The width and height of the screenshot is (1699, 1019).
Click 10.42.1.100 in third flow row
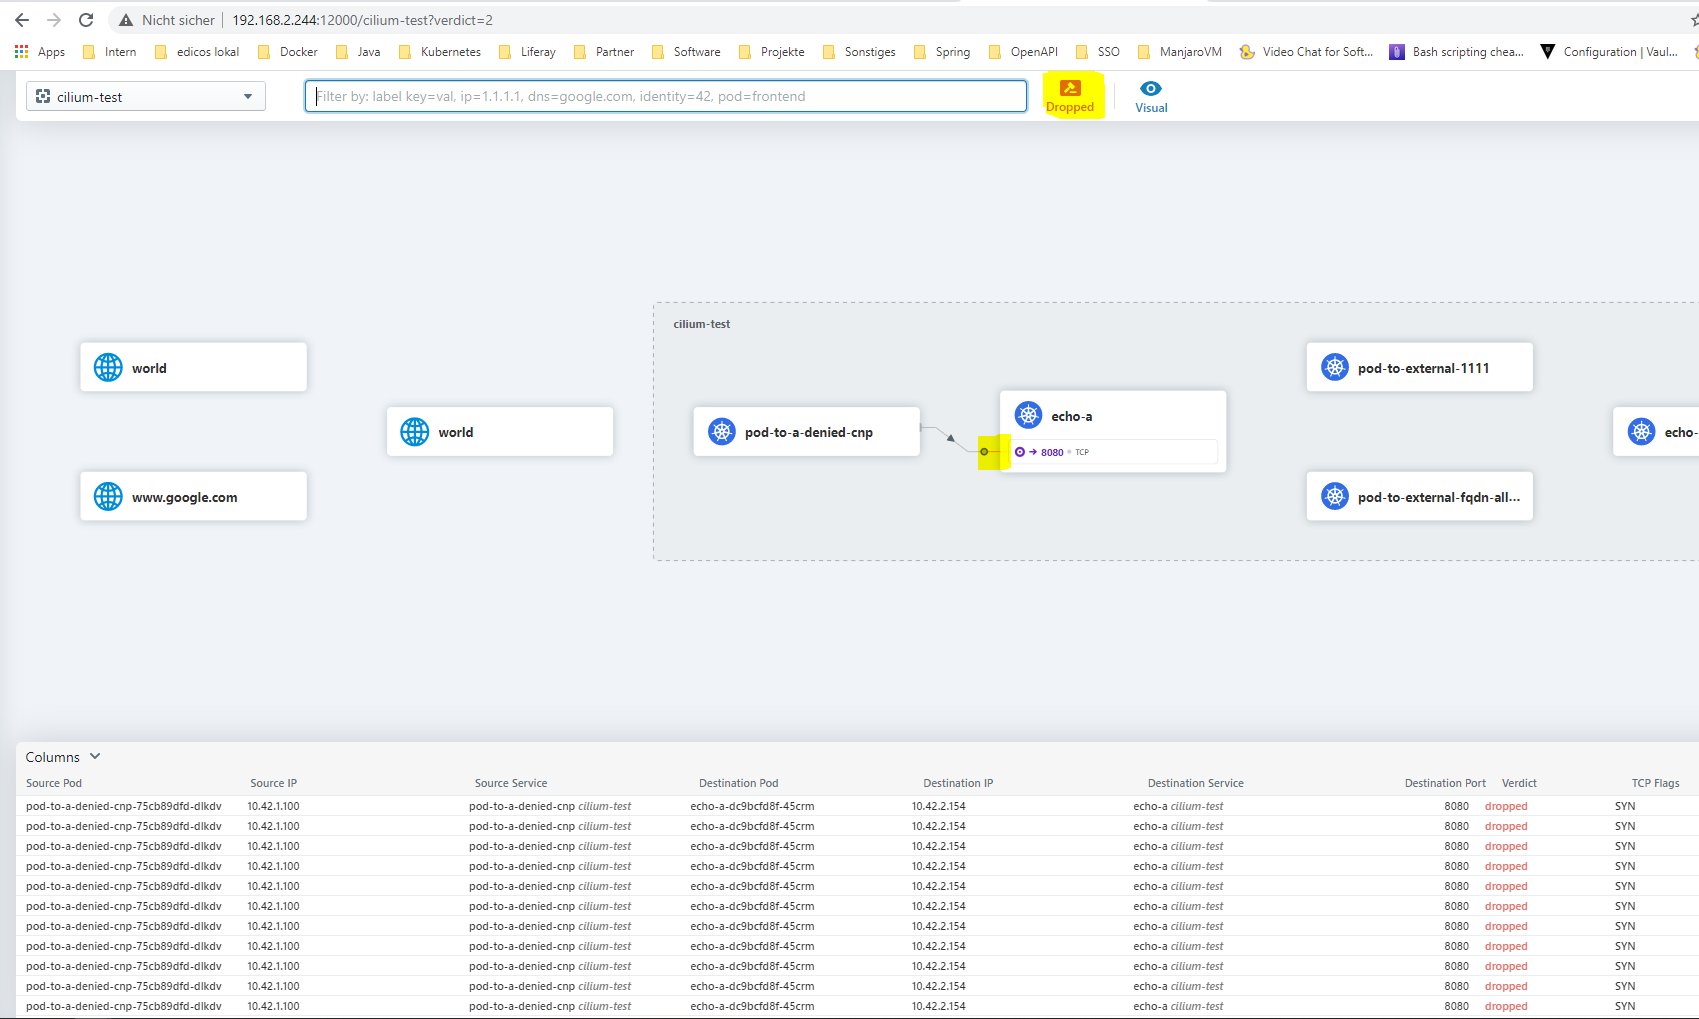(x=273, y=846)
